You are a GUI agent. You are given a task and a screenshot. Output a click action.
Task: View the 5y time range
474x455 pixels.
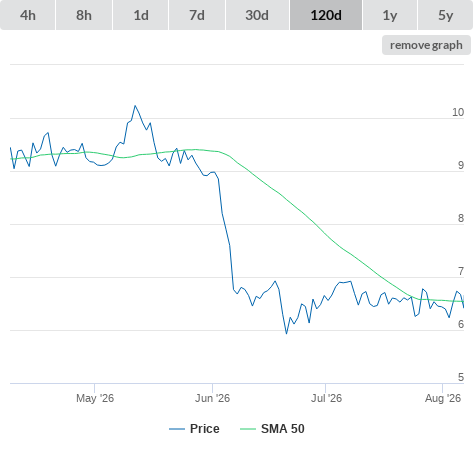(445, 15)
